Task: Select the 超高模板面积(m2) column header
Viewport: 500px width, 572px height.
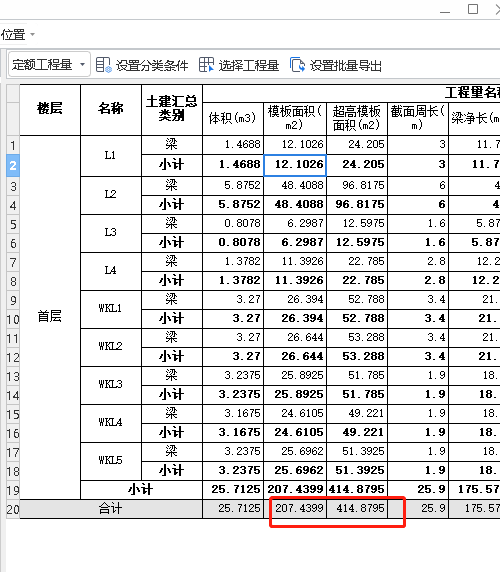Action: (x=357, y=119)
